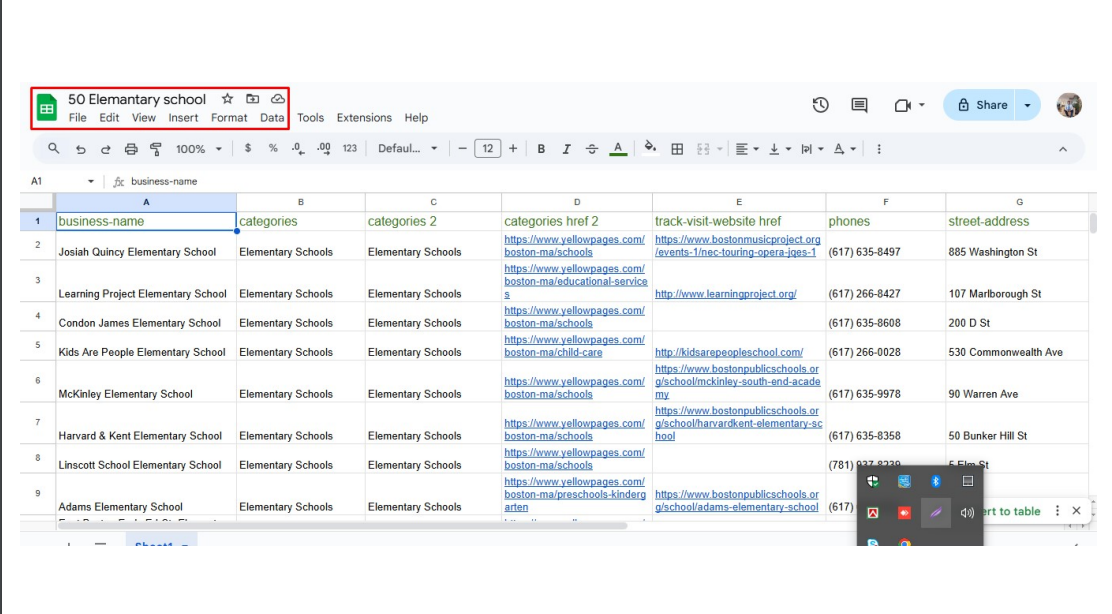The height and width of the screenshot is (614, 1112).
Task: Open kidsarepeopleschool.com link
Action: (x=729, y=352)
